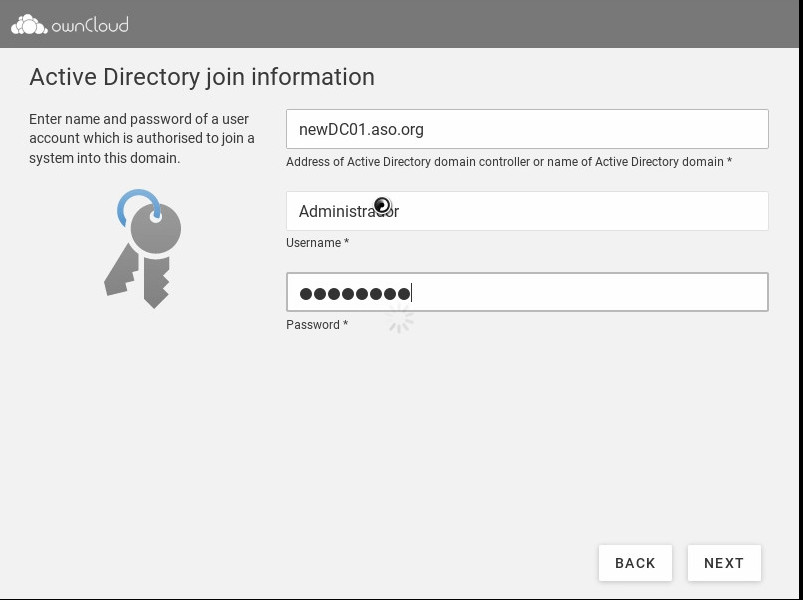Image resolution: width=803 pixels, height=600 pixels.
Task: Click the newDC01.aso.org text
Action: pos(361,129)
